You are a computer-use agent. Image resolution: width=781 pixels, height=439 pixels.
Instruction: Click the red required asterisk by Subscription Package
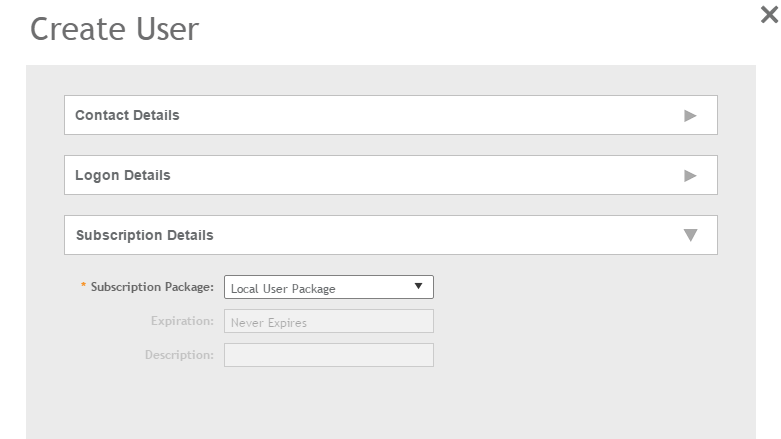[x=83, y=287]
